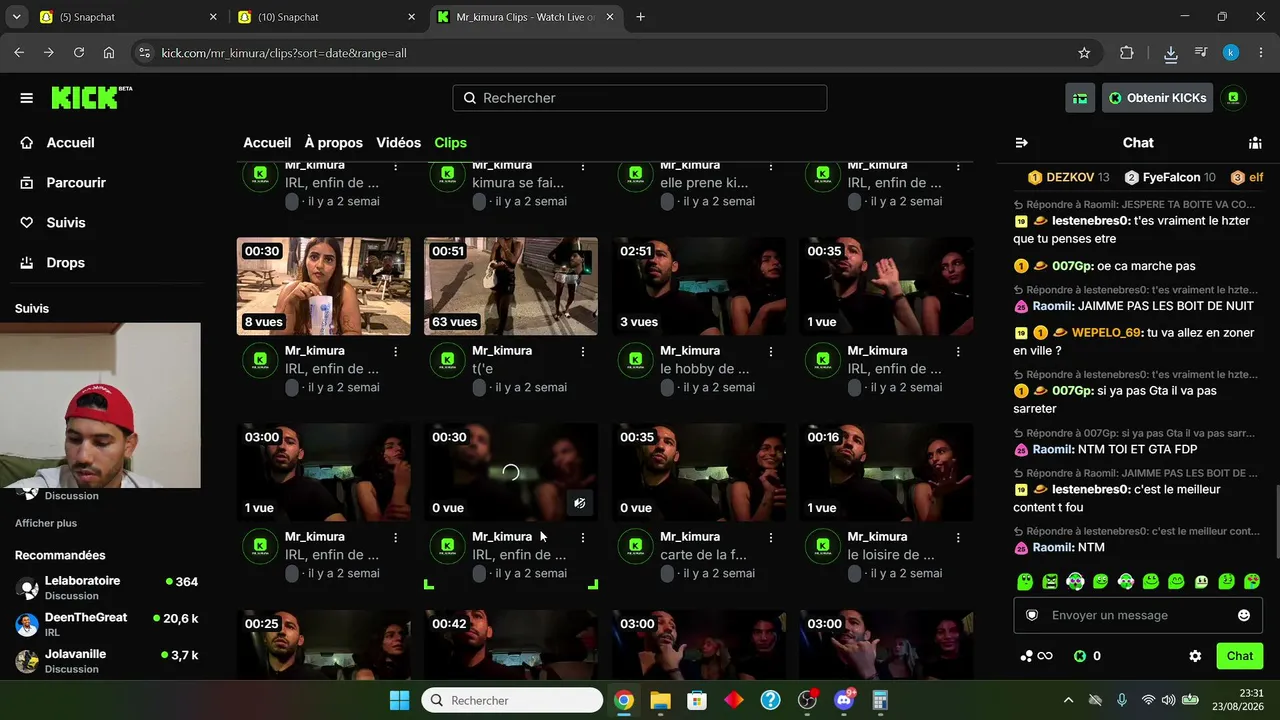Screen dimensions: 1280x720
Task: Open the browser home page icon
Action: point(109,53)
